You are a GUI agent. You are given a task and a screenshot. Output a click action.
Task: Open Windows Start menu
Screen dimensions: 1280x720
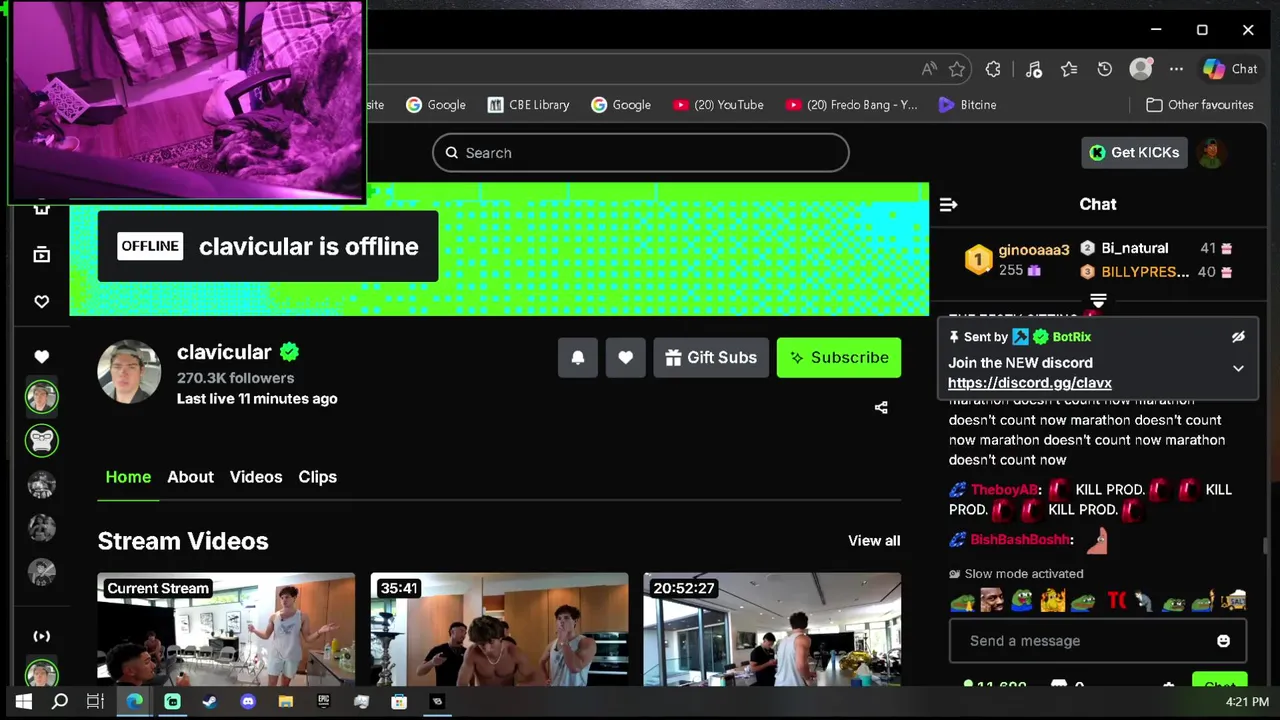click(x=24, y=702)
